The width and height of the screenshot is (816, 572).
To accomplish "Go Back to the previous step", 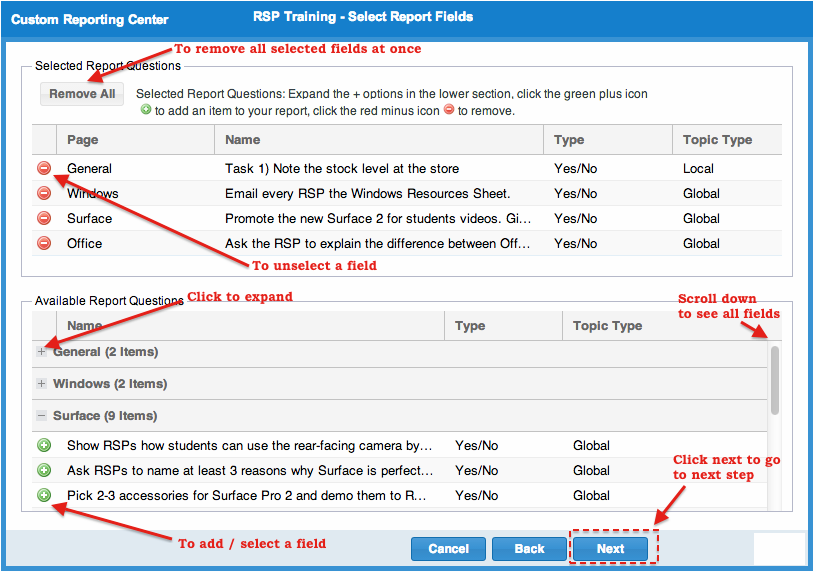I will 529,549.
